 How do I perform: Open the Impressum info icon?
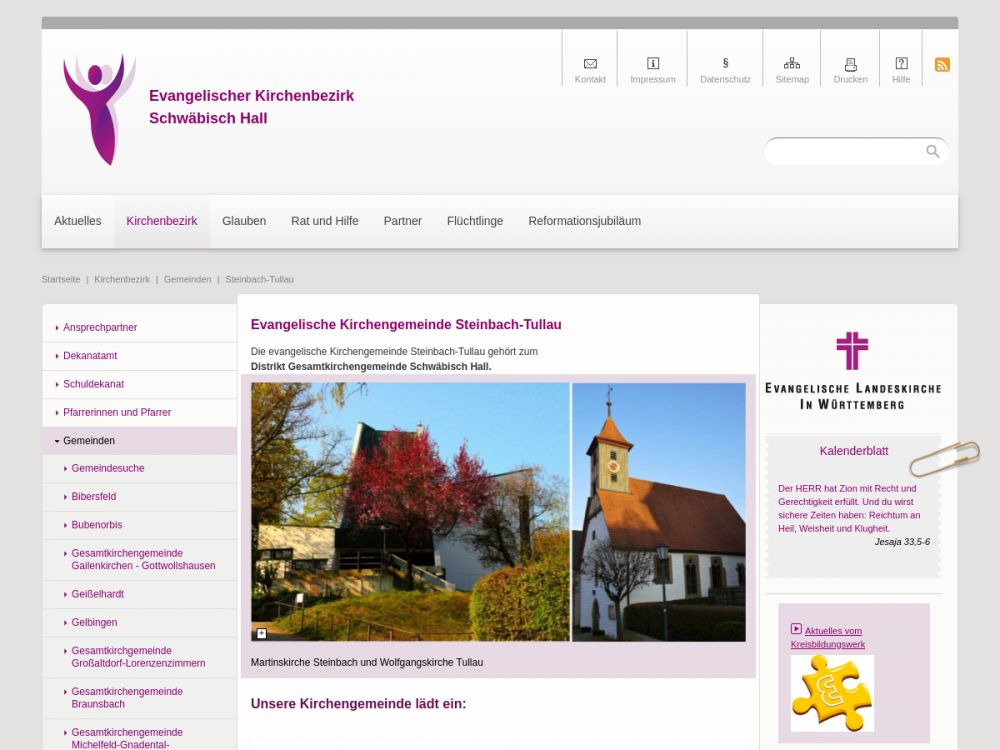tap(653, 64)
